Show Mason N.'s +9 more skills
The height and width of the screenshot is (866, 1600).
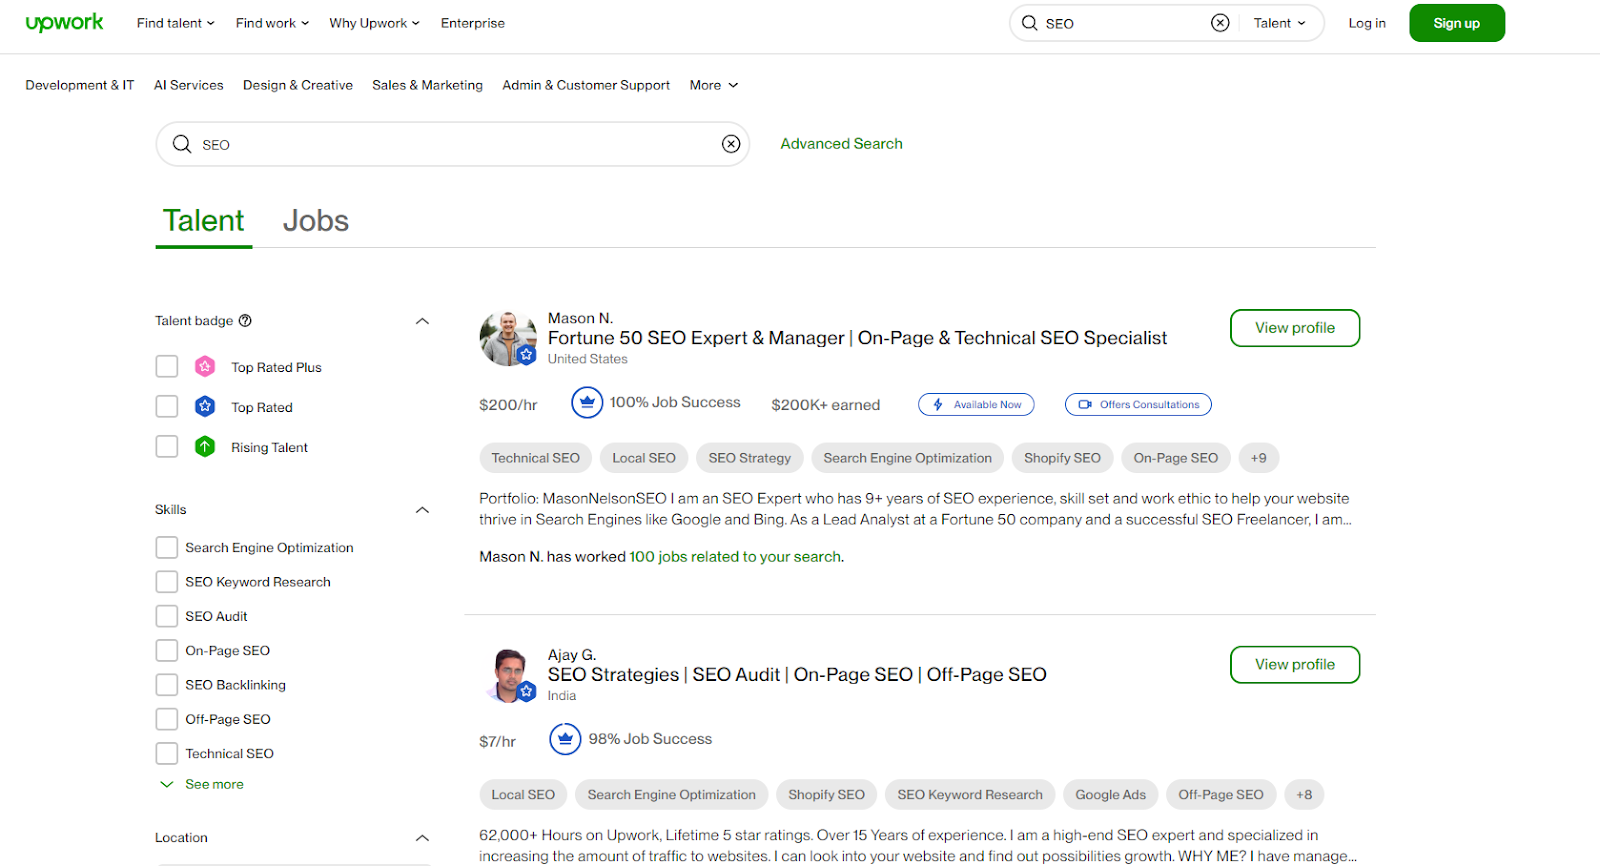pos(1259,458)
